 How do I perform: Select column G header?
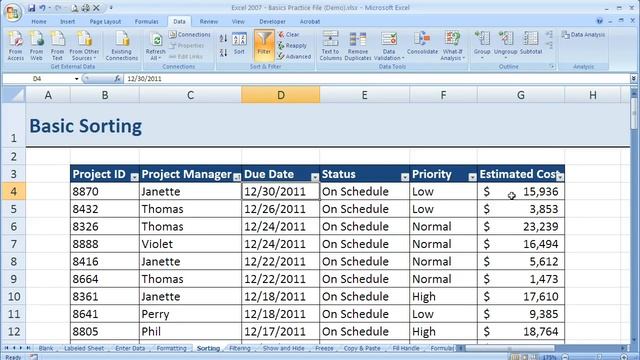click(521, 95)
